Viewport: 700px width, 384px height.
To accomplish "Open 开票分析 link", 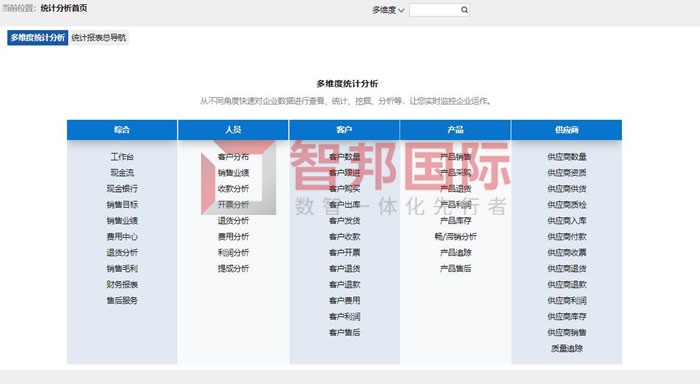I will point(233,205).
